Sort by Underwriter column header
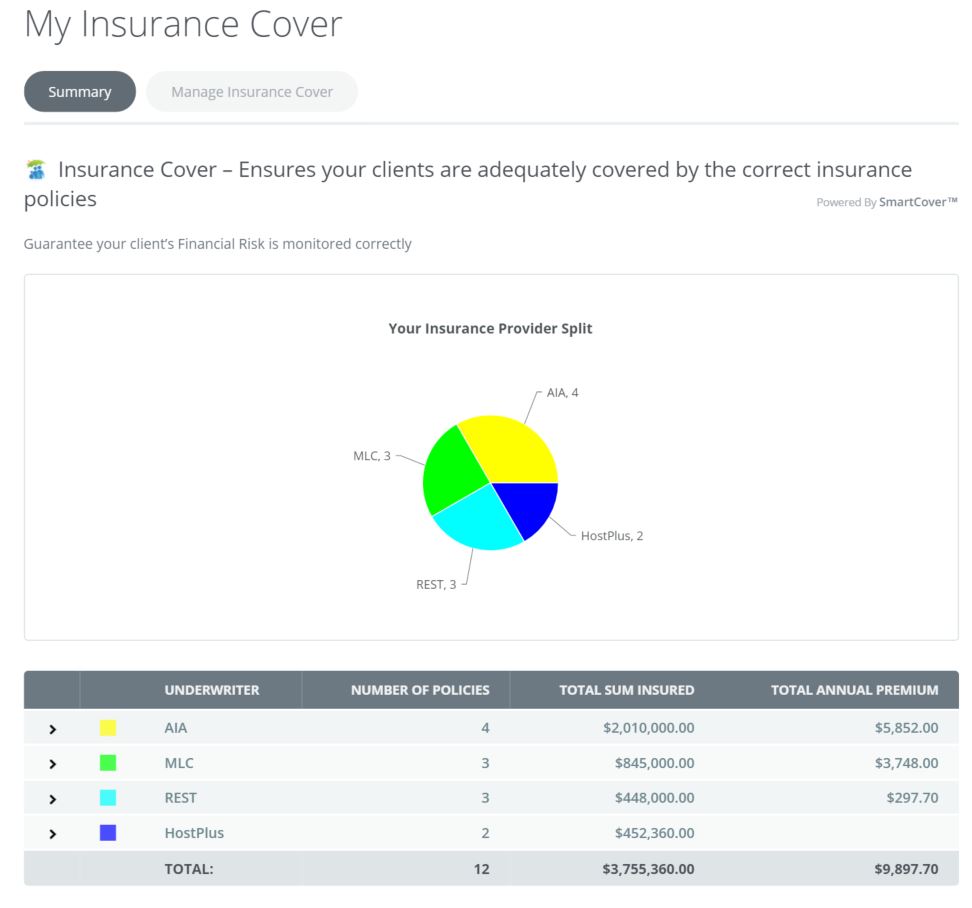Screen dimensions: 972x908 211,690
